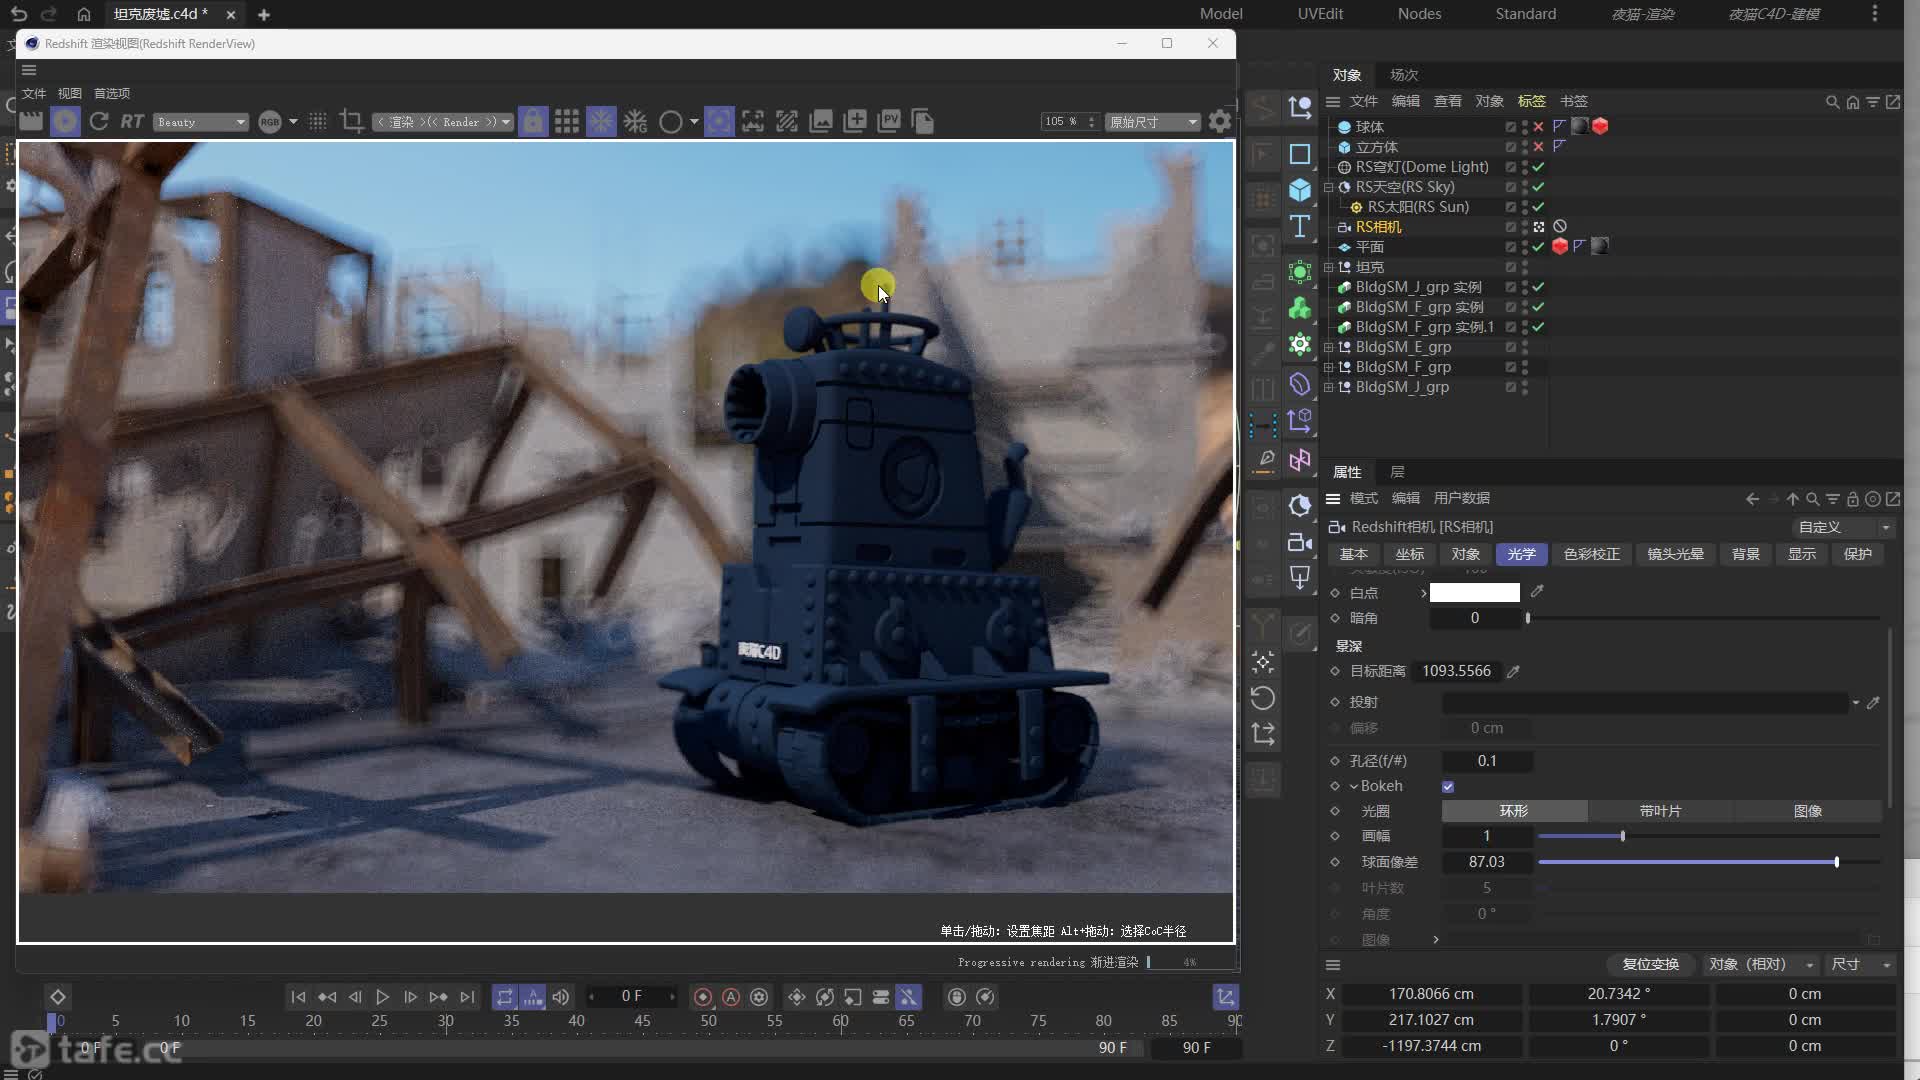The height and width of the screenshot is (1080, 1920).
Task: Click 孔径(f/#) input field
Action: coord(1487,761)
